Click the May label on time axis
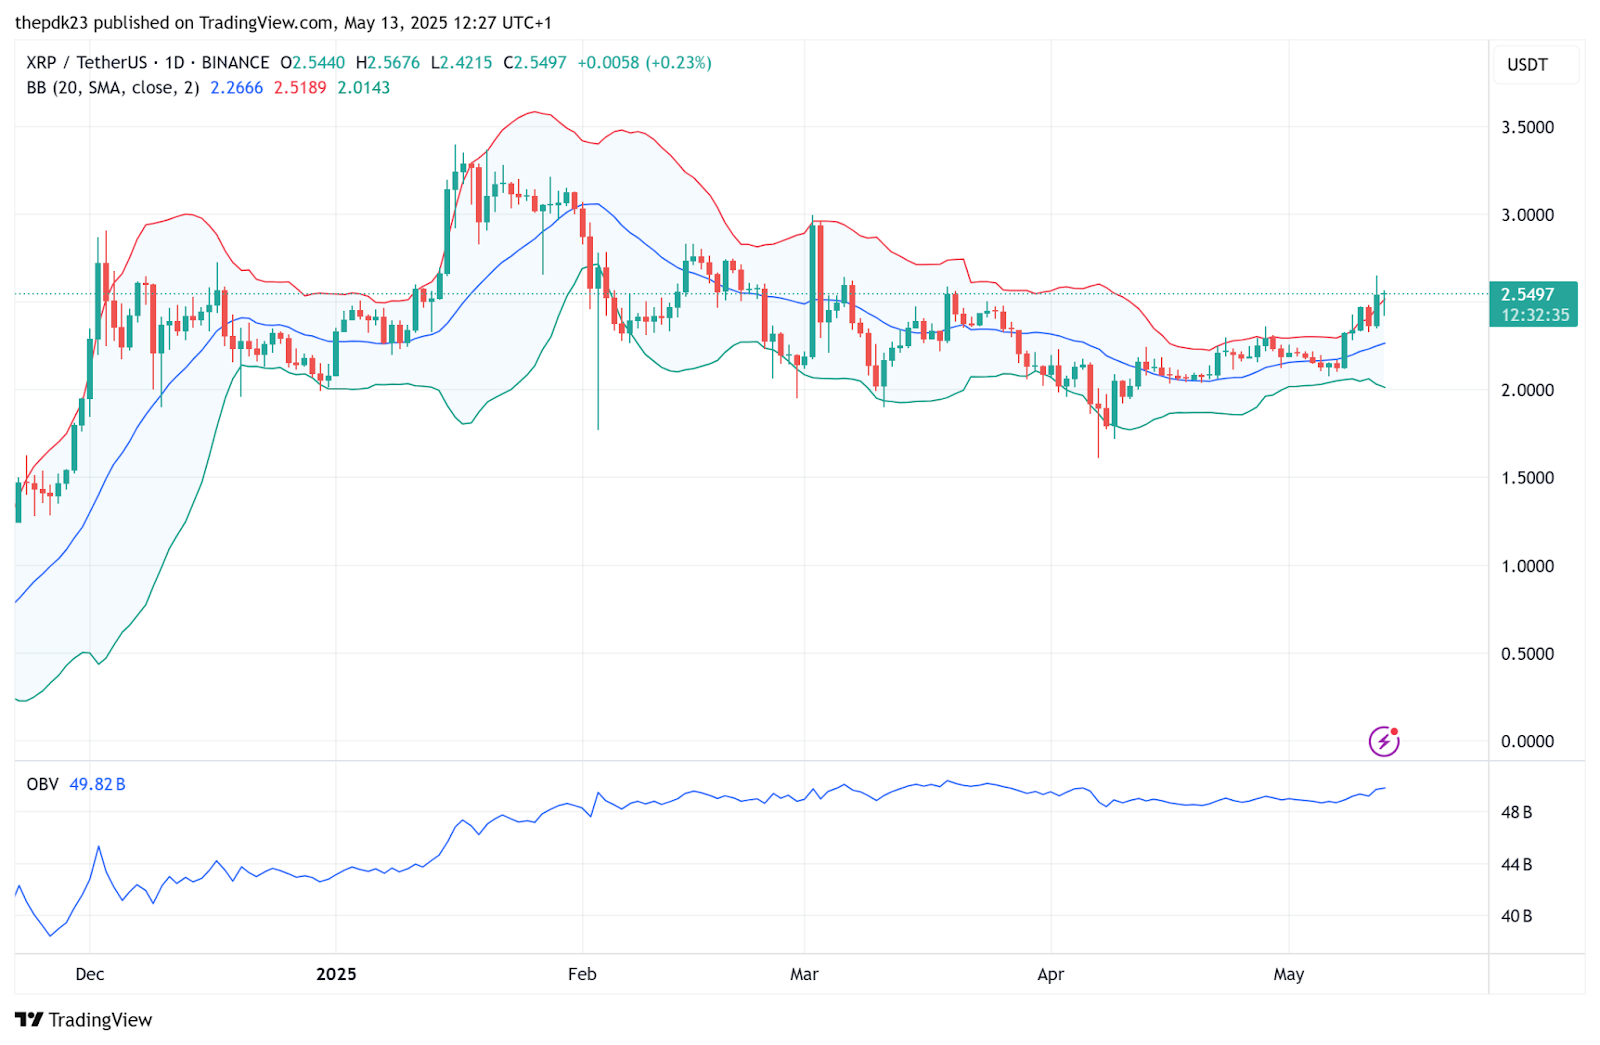Screen dimensions: 1600x1045 coord(1289,974)
